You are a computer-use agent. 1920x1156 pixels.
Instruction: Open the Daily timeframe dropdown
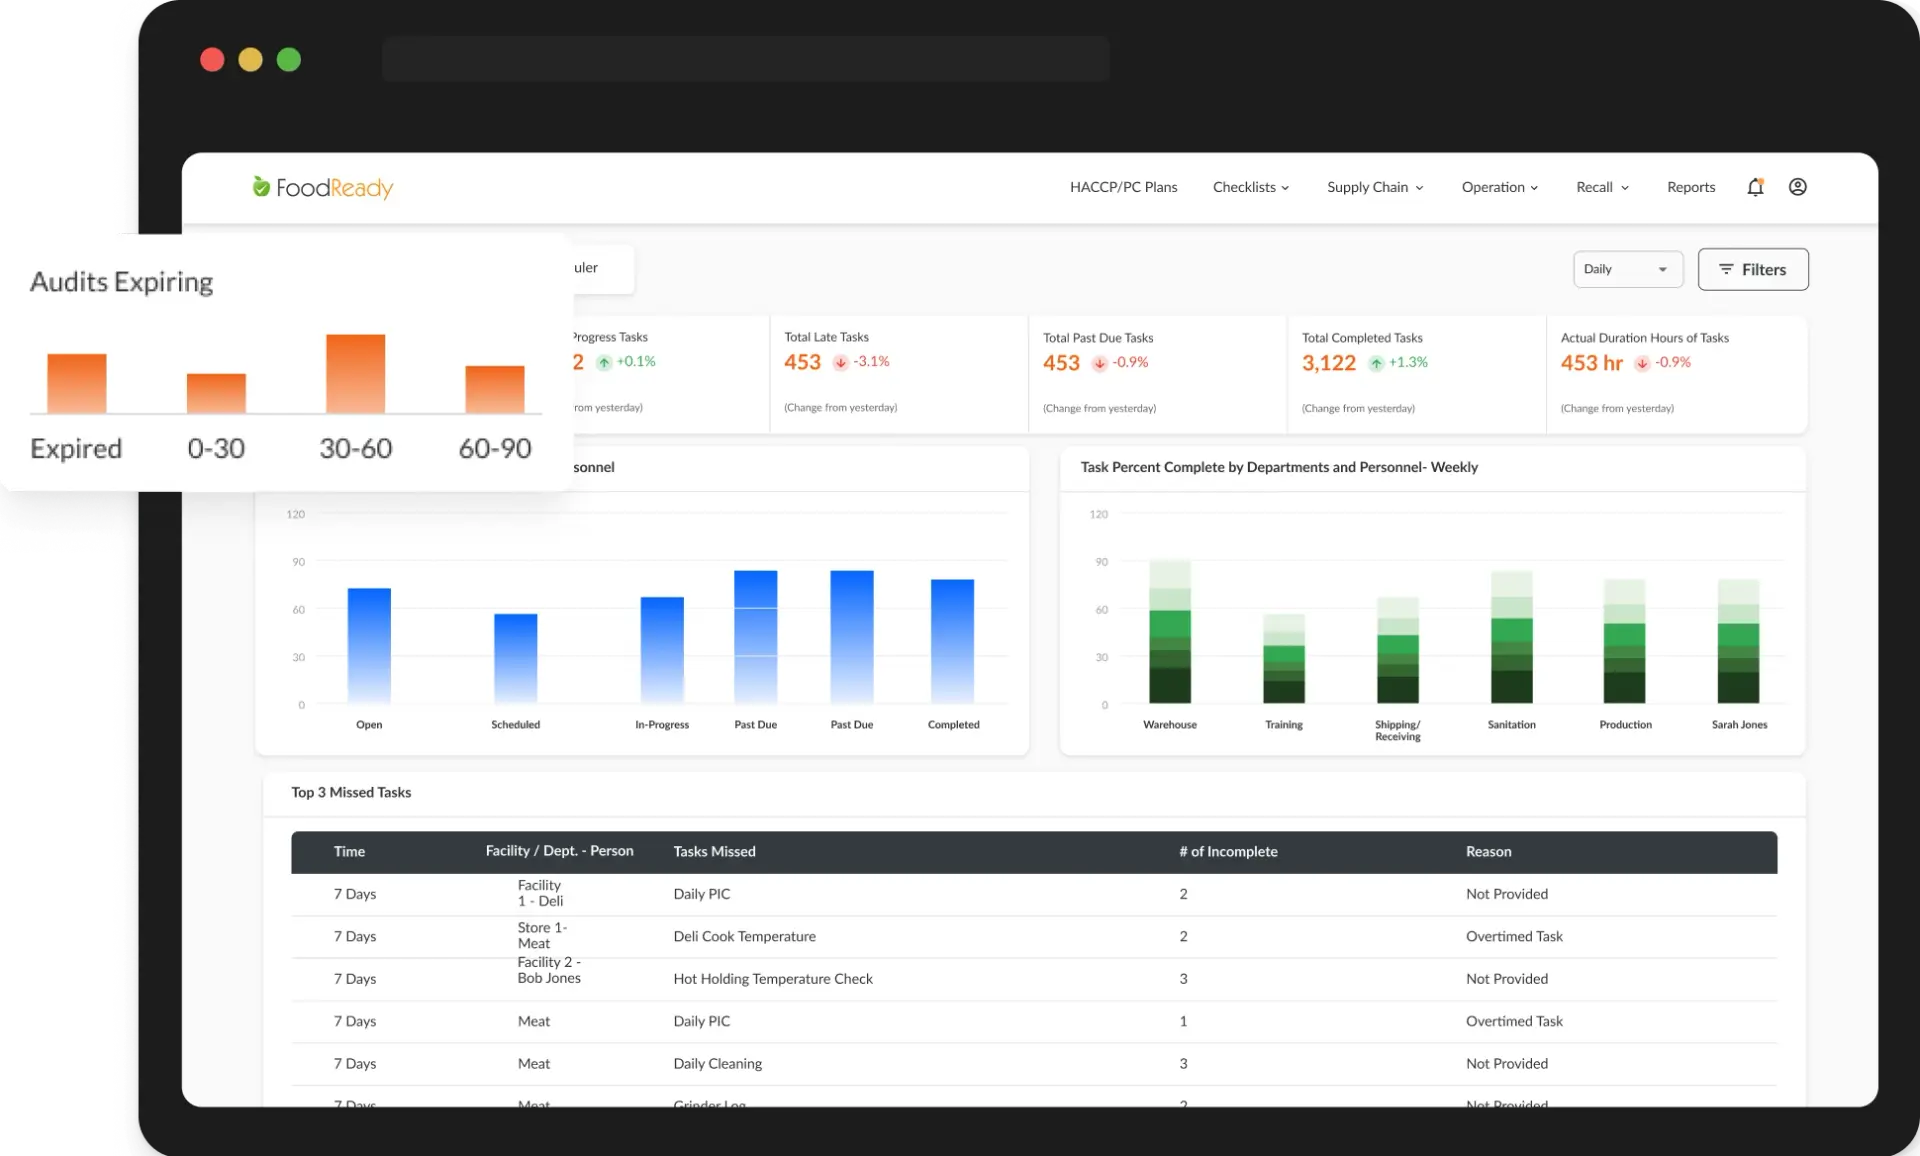[x=1627, y=269]
